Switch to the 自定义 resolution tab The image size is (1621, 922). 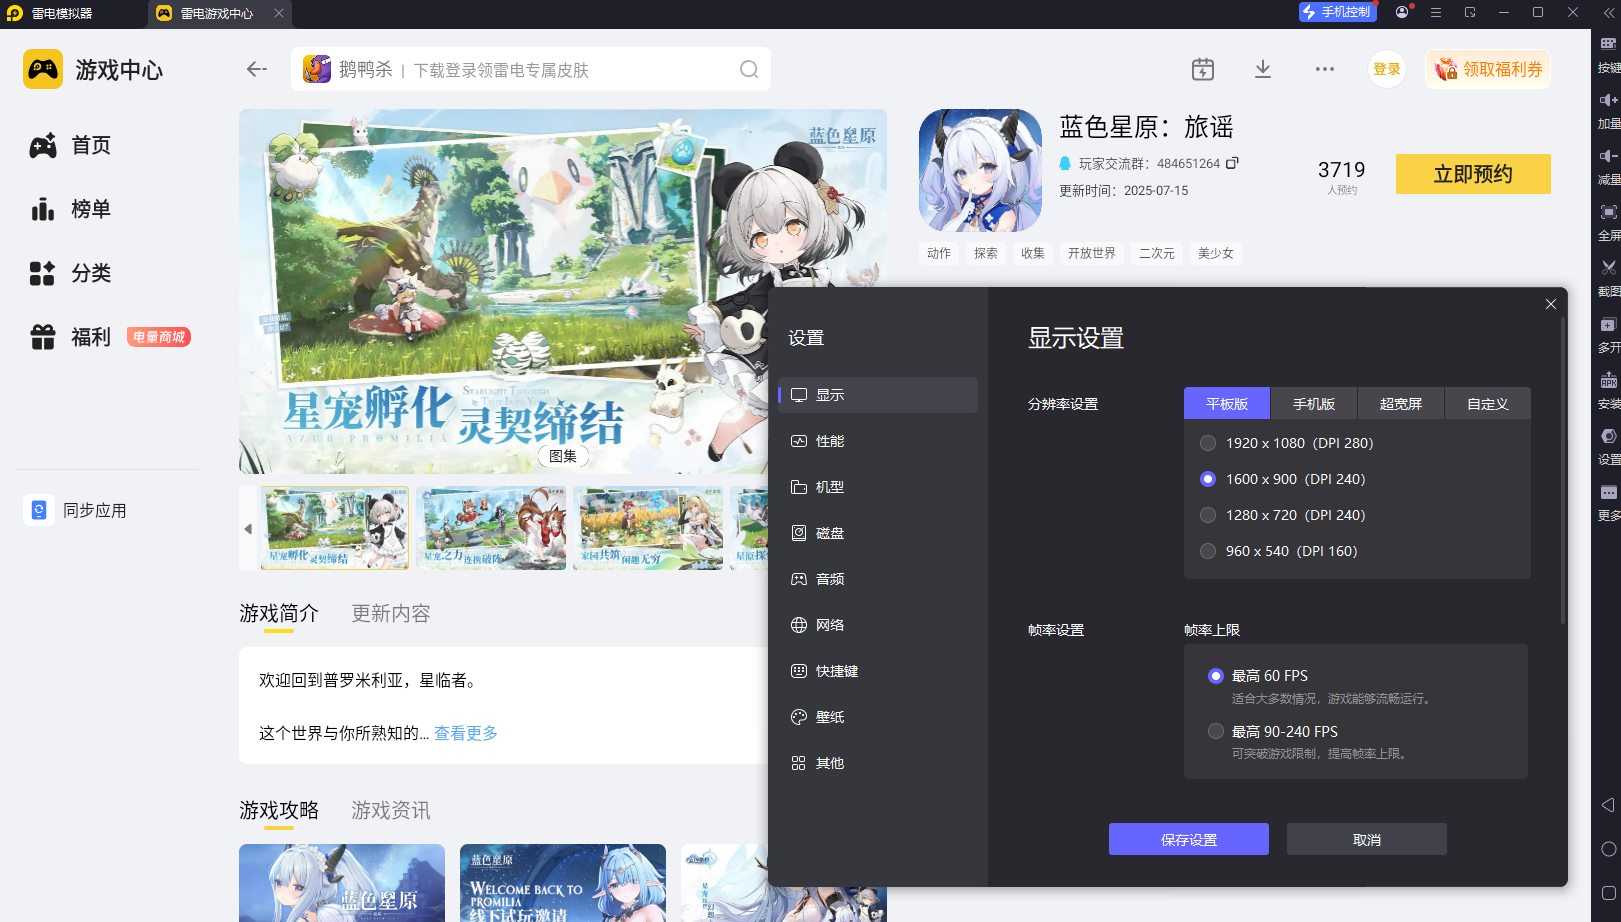[x=1488, y=403]
